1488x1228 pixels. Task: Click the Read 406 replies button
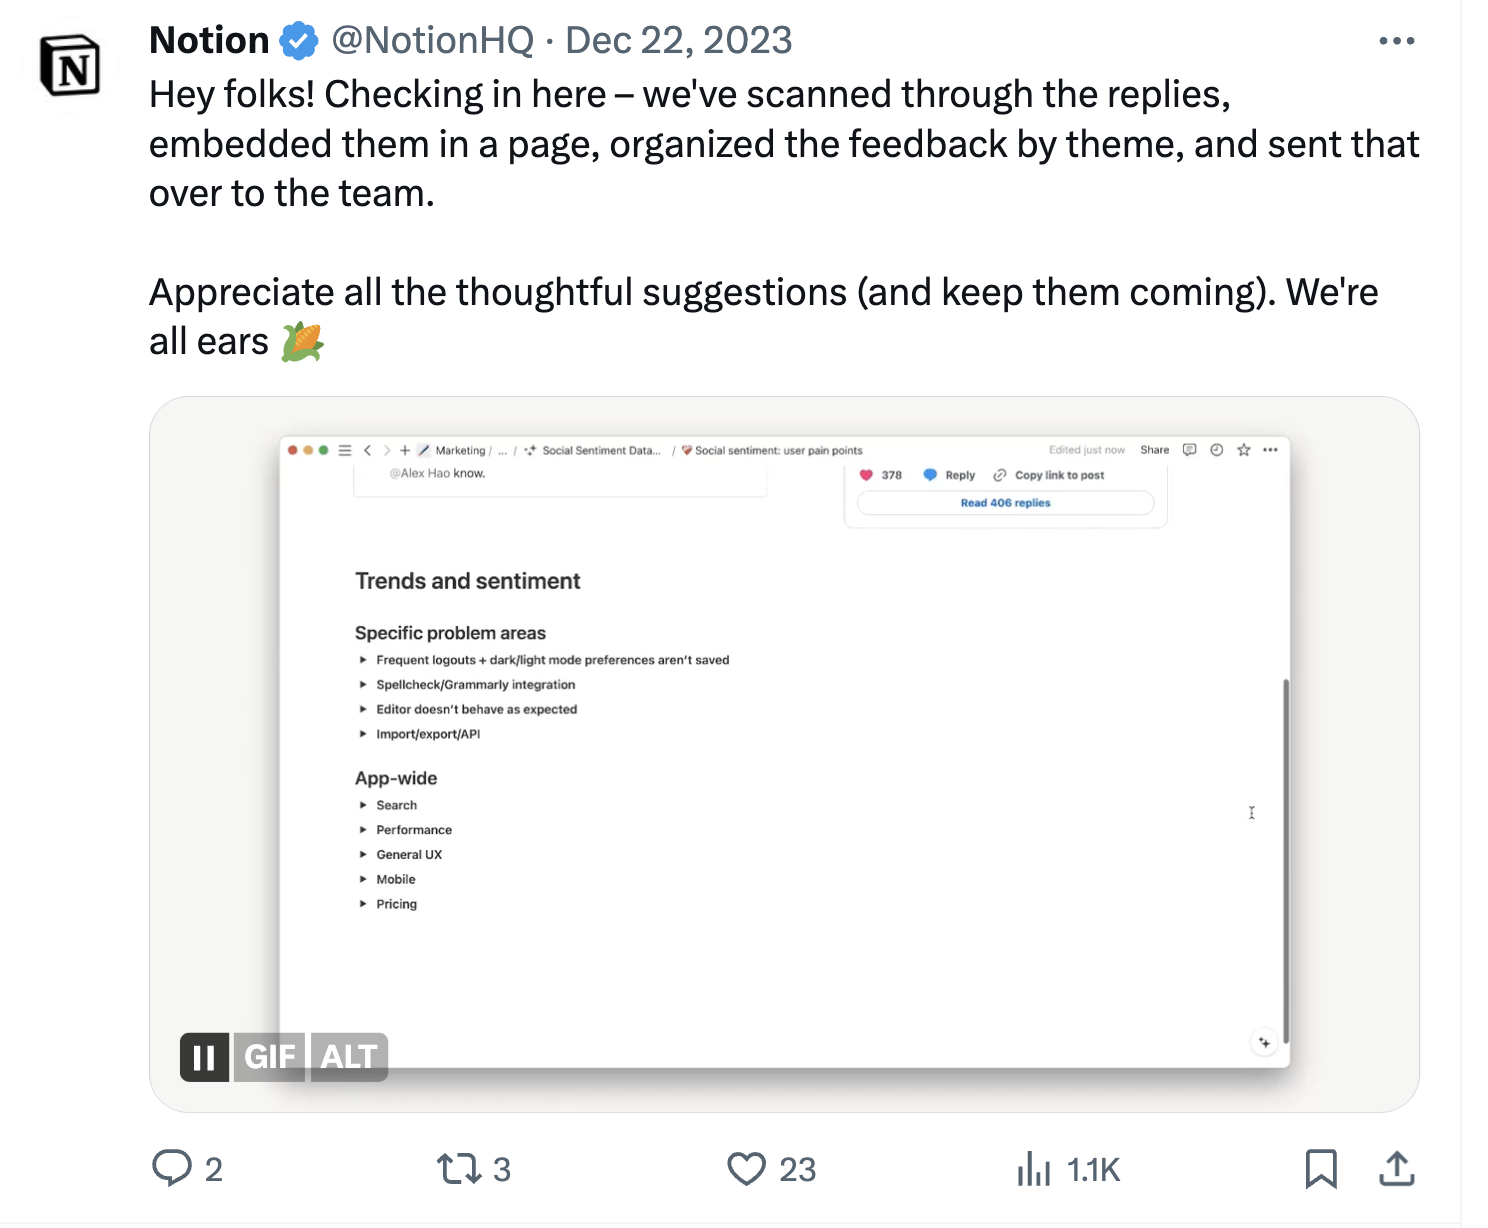pos(1005,502)
